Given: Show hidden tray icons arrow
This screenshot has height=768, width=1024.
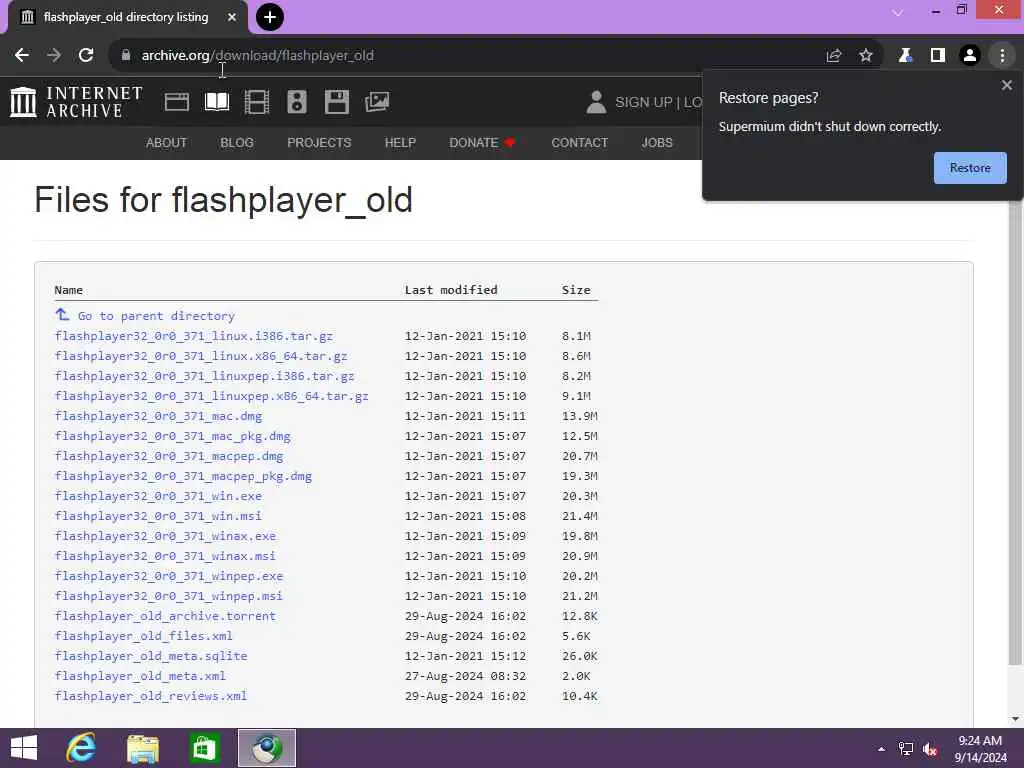Looking at the screenshot, I should pyautogui.click(x=882, y=749).
